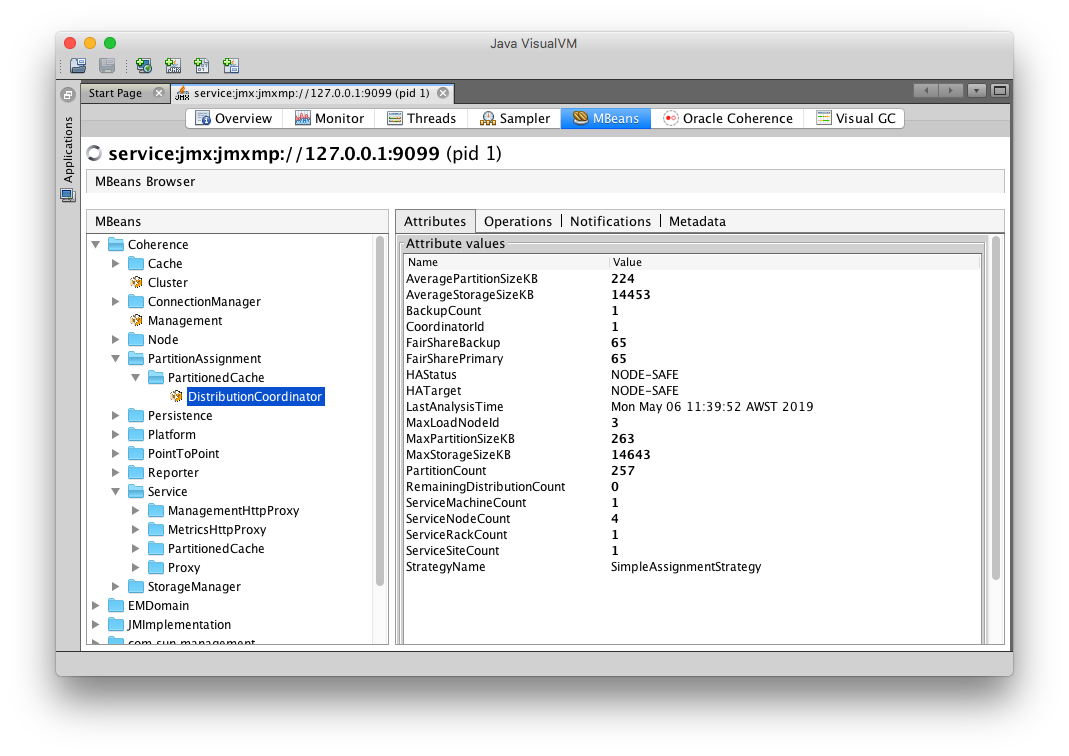1069x756 pixels.
Task: Expand the Cache folder node
Action: click(116, 263)
